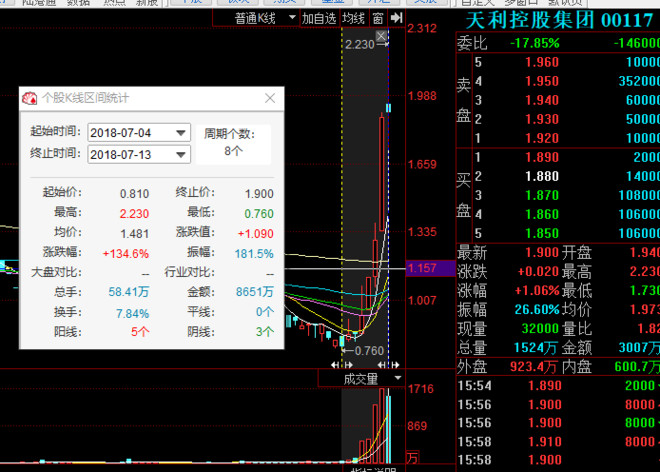Click the sell level 4 price 1.950
This screenshot has height=472, width=660.
542,81
